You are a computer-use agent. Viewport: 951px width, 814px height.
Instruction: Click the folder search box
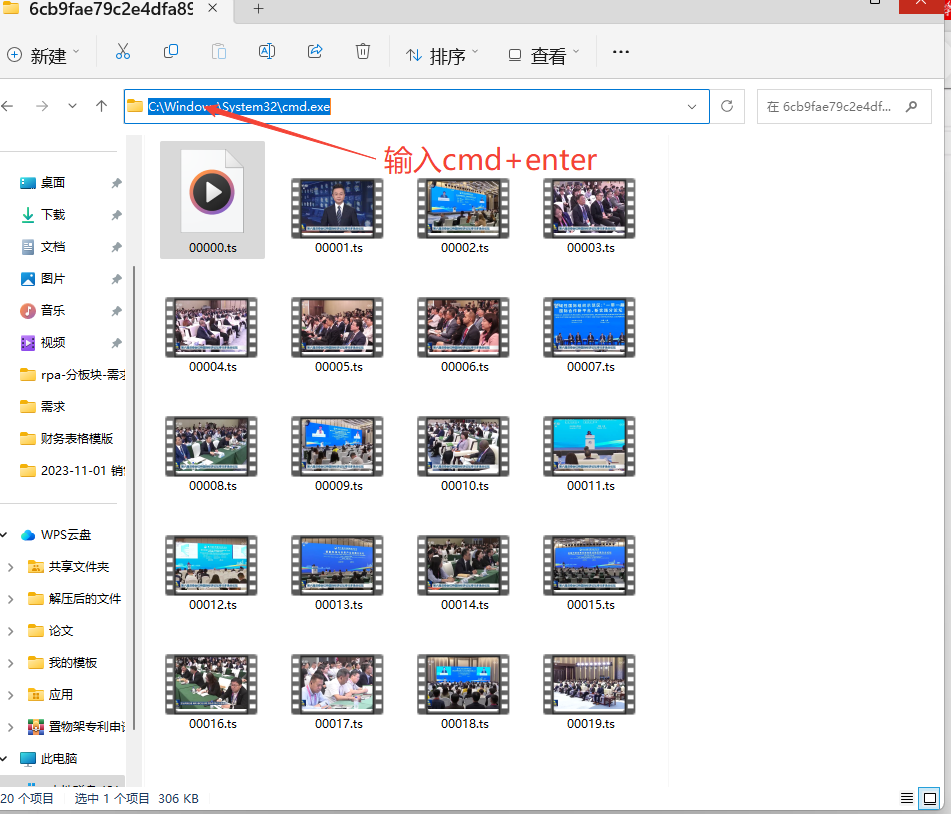838,106
